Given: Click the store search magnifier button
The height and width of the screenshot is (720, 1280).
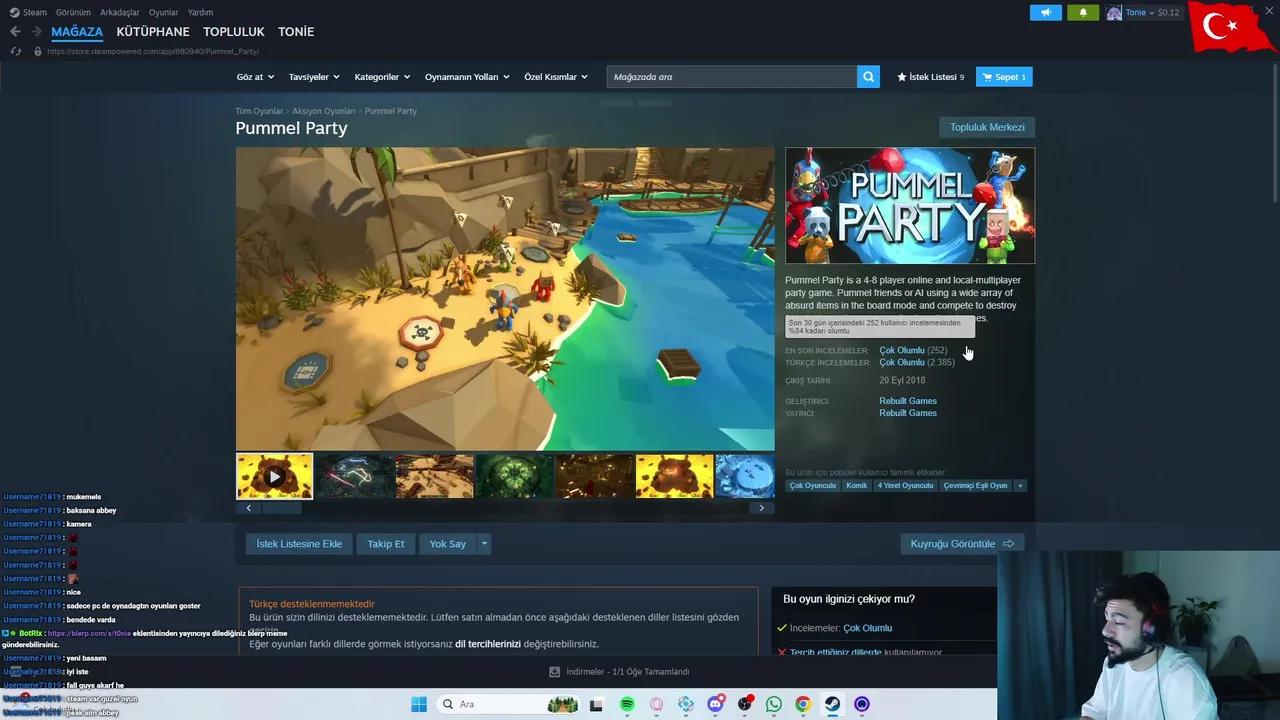Looking at the screenshot, I should tap(868, 77).
